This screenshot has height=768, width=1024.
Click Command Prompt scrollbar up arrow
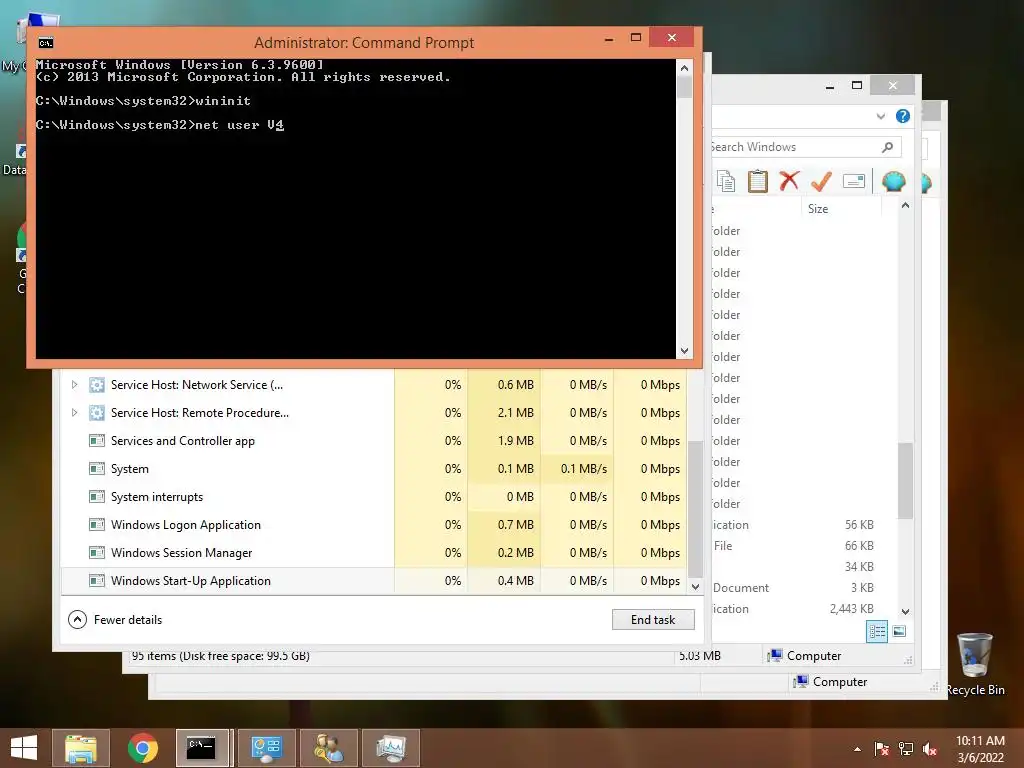[684, 68]
